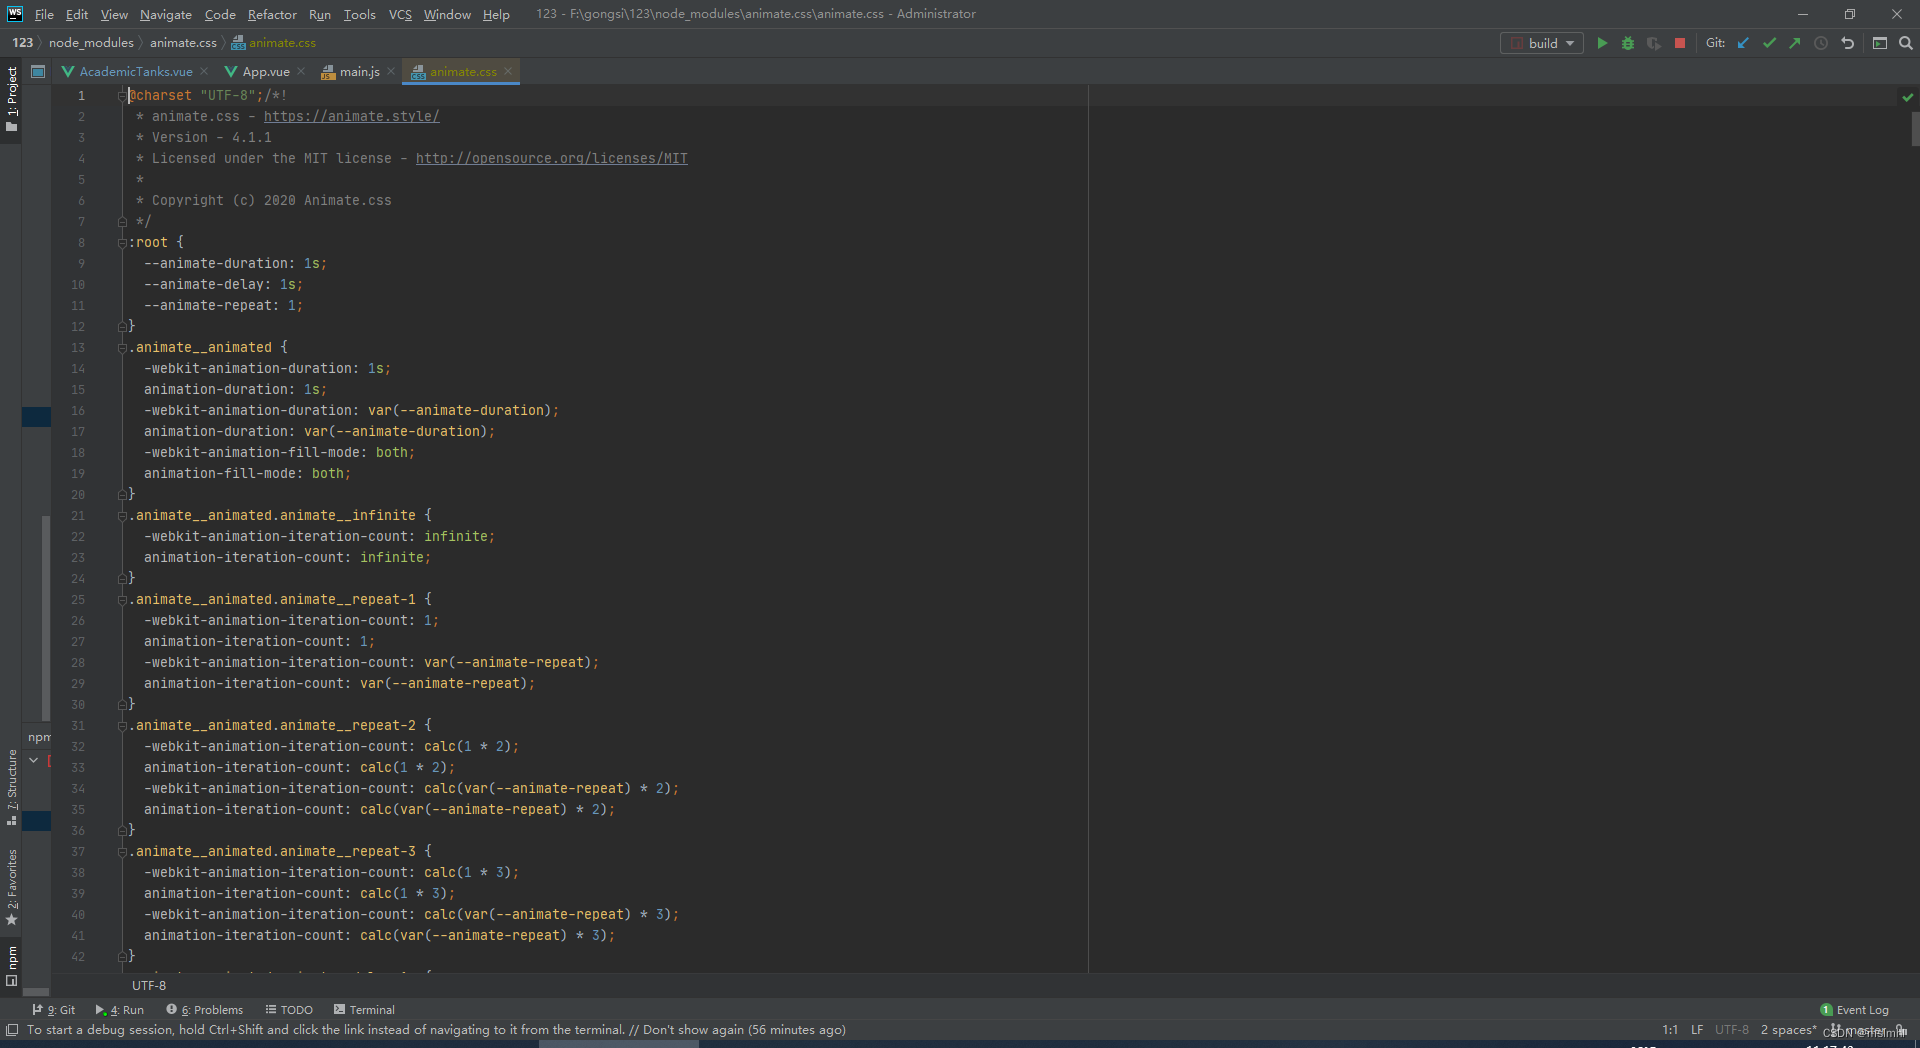Image resolution: width=1920 pixels, height=1048 pixels.
Task: Run with coverage shield icon
Action: coord(1654,43)
